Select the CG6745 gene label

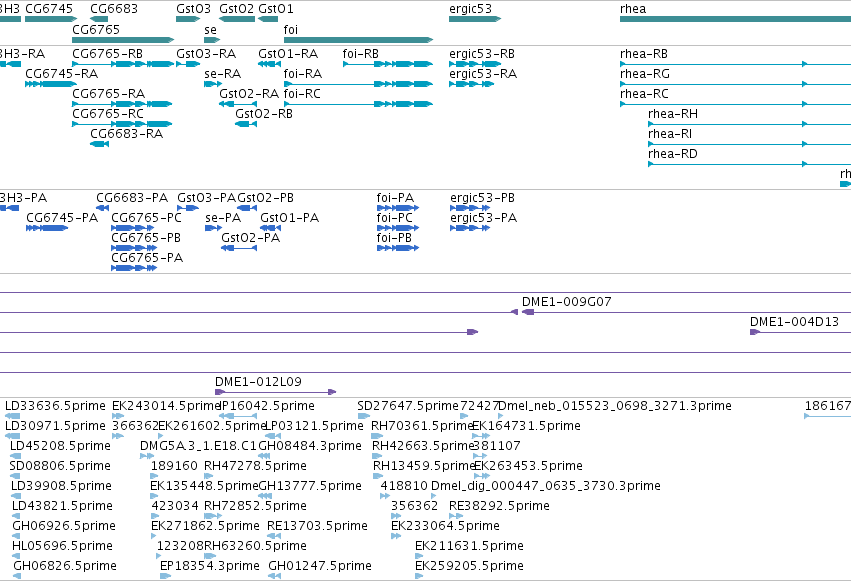pyautogui.click(x=49, y=9)
